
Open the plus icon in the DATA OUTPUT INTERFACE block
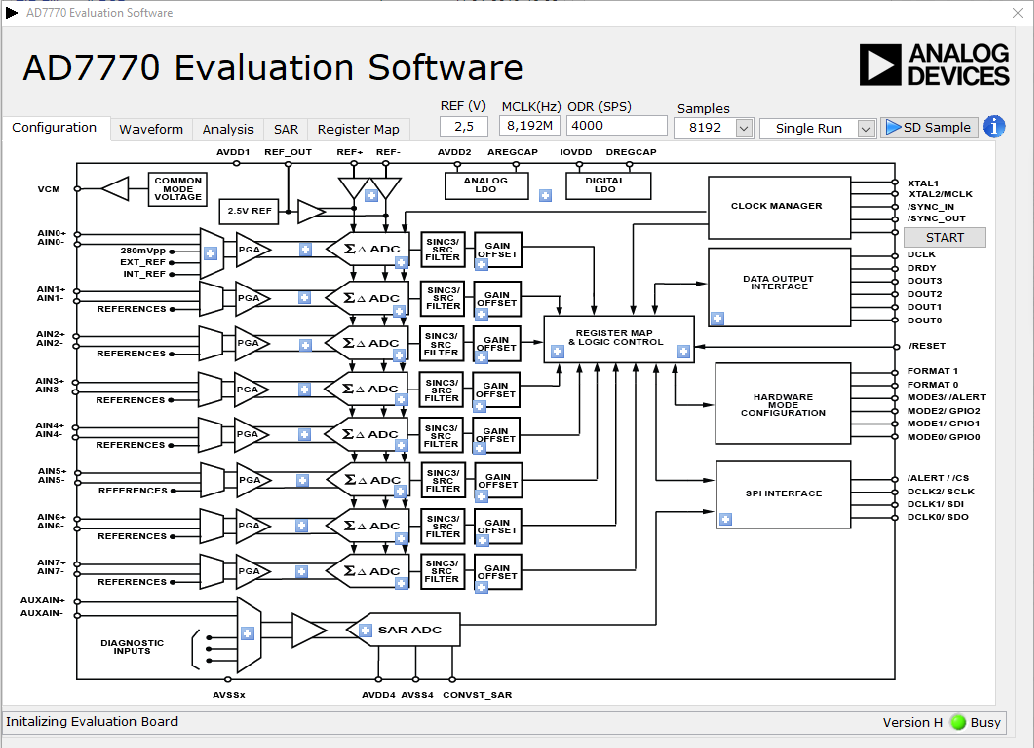pos(717,319)
